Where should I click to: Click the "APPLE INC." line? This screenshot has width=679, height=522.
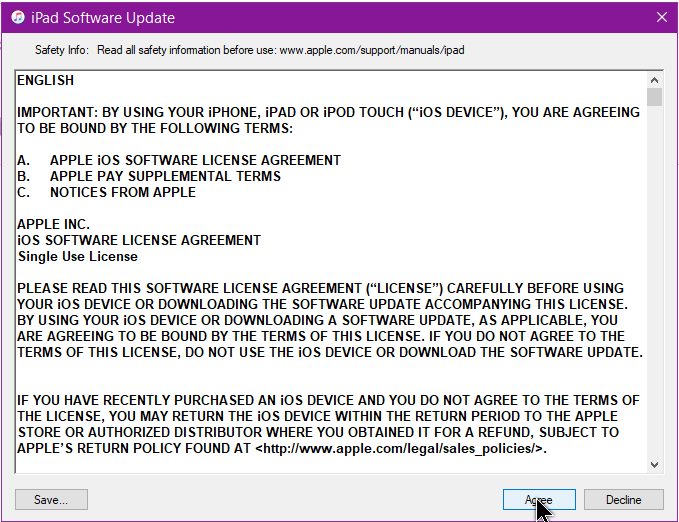[x=53, y=224]
